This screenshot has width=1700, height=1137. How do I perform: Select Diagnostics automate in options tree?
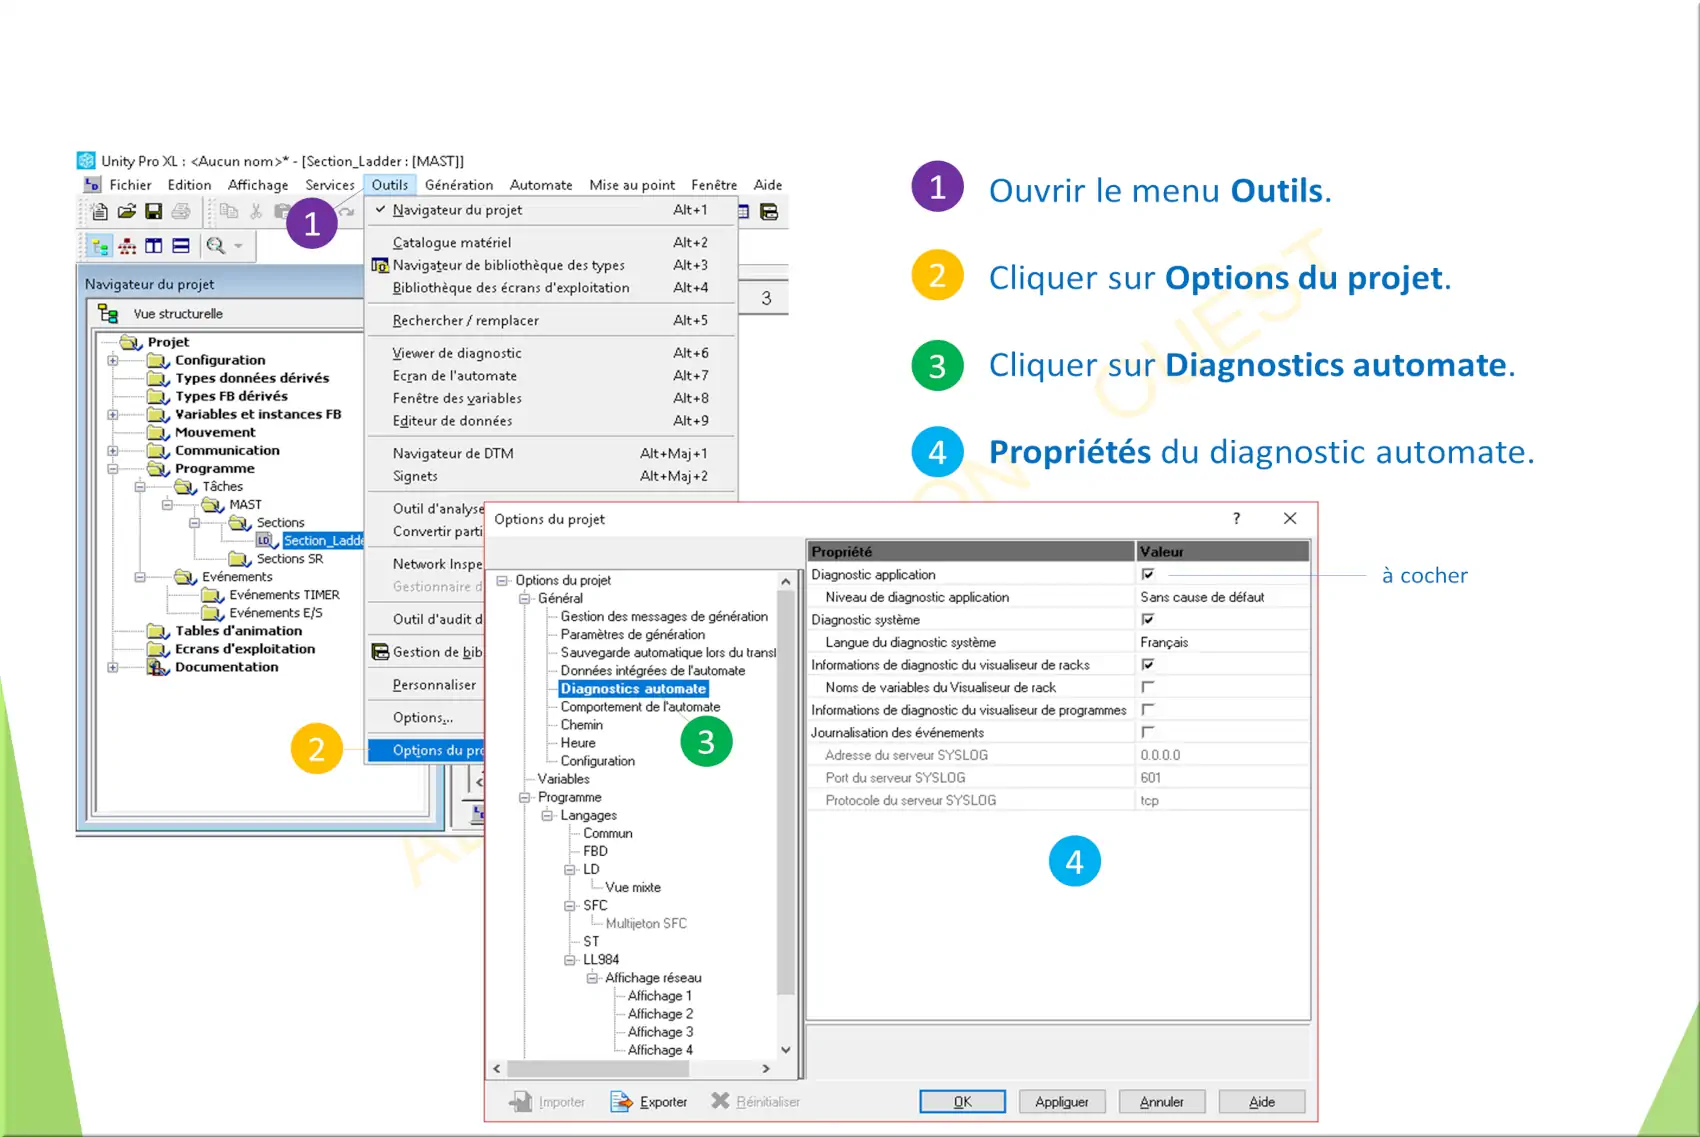633,689
